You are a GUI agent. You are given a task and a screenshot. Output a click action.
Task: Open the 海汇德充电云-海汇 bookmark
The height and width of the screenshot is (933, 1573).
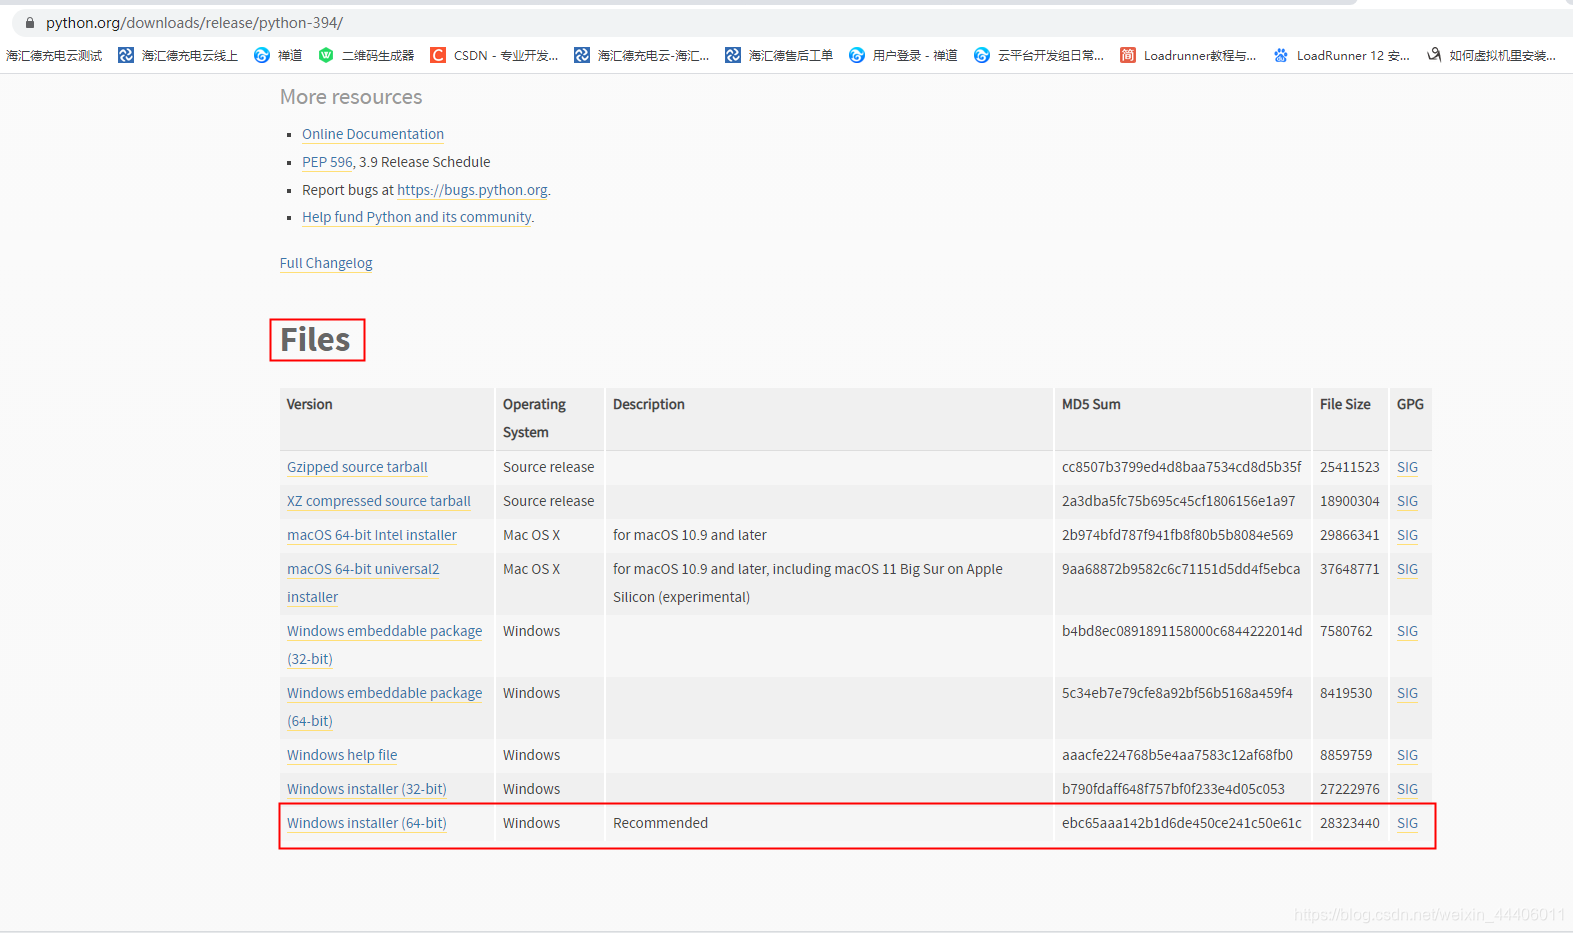[x=641, y=55]
